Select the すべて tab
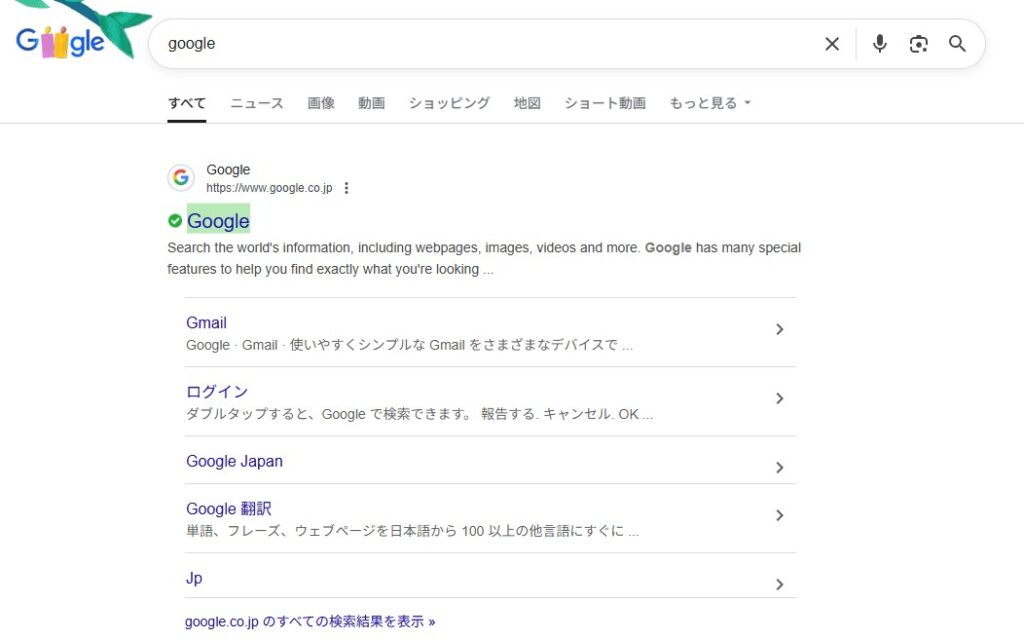This screenshot has width=1024, height=640. [187, 103]
